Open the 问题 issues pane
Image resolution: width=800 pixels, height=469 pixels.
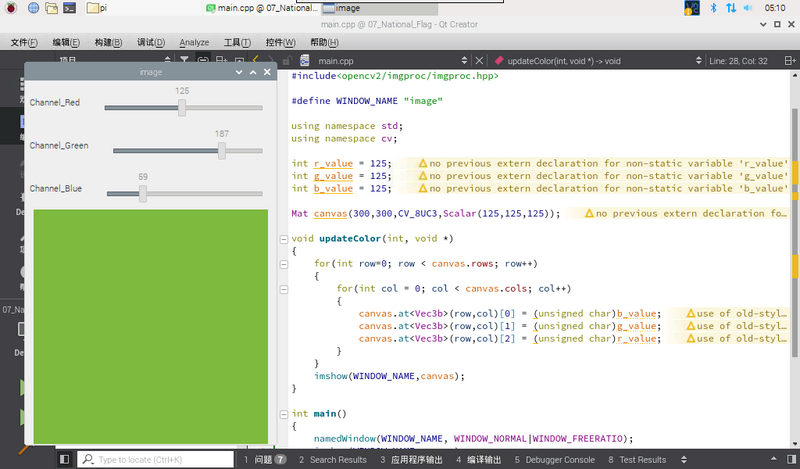(264, 459)
